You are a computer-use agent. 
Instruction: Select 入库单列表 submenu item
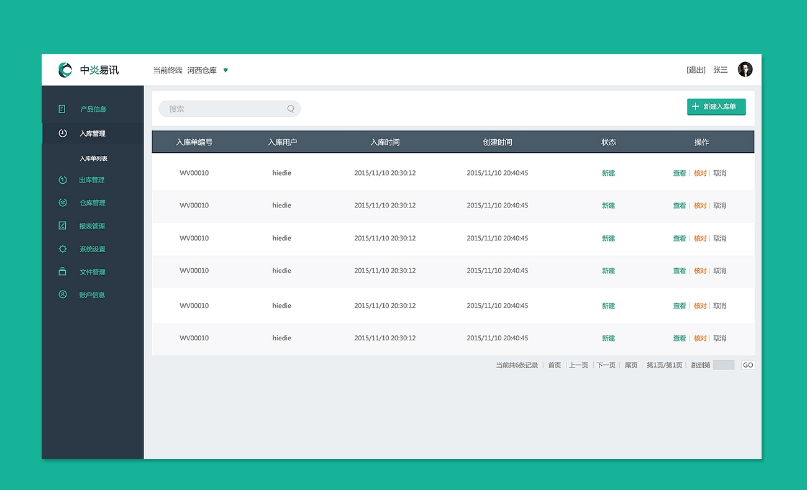tap(94, 158)
